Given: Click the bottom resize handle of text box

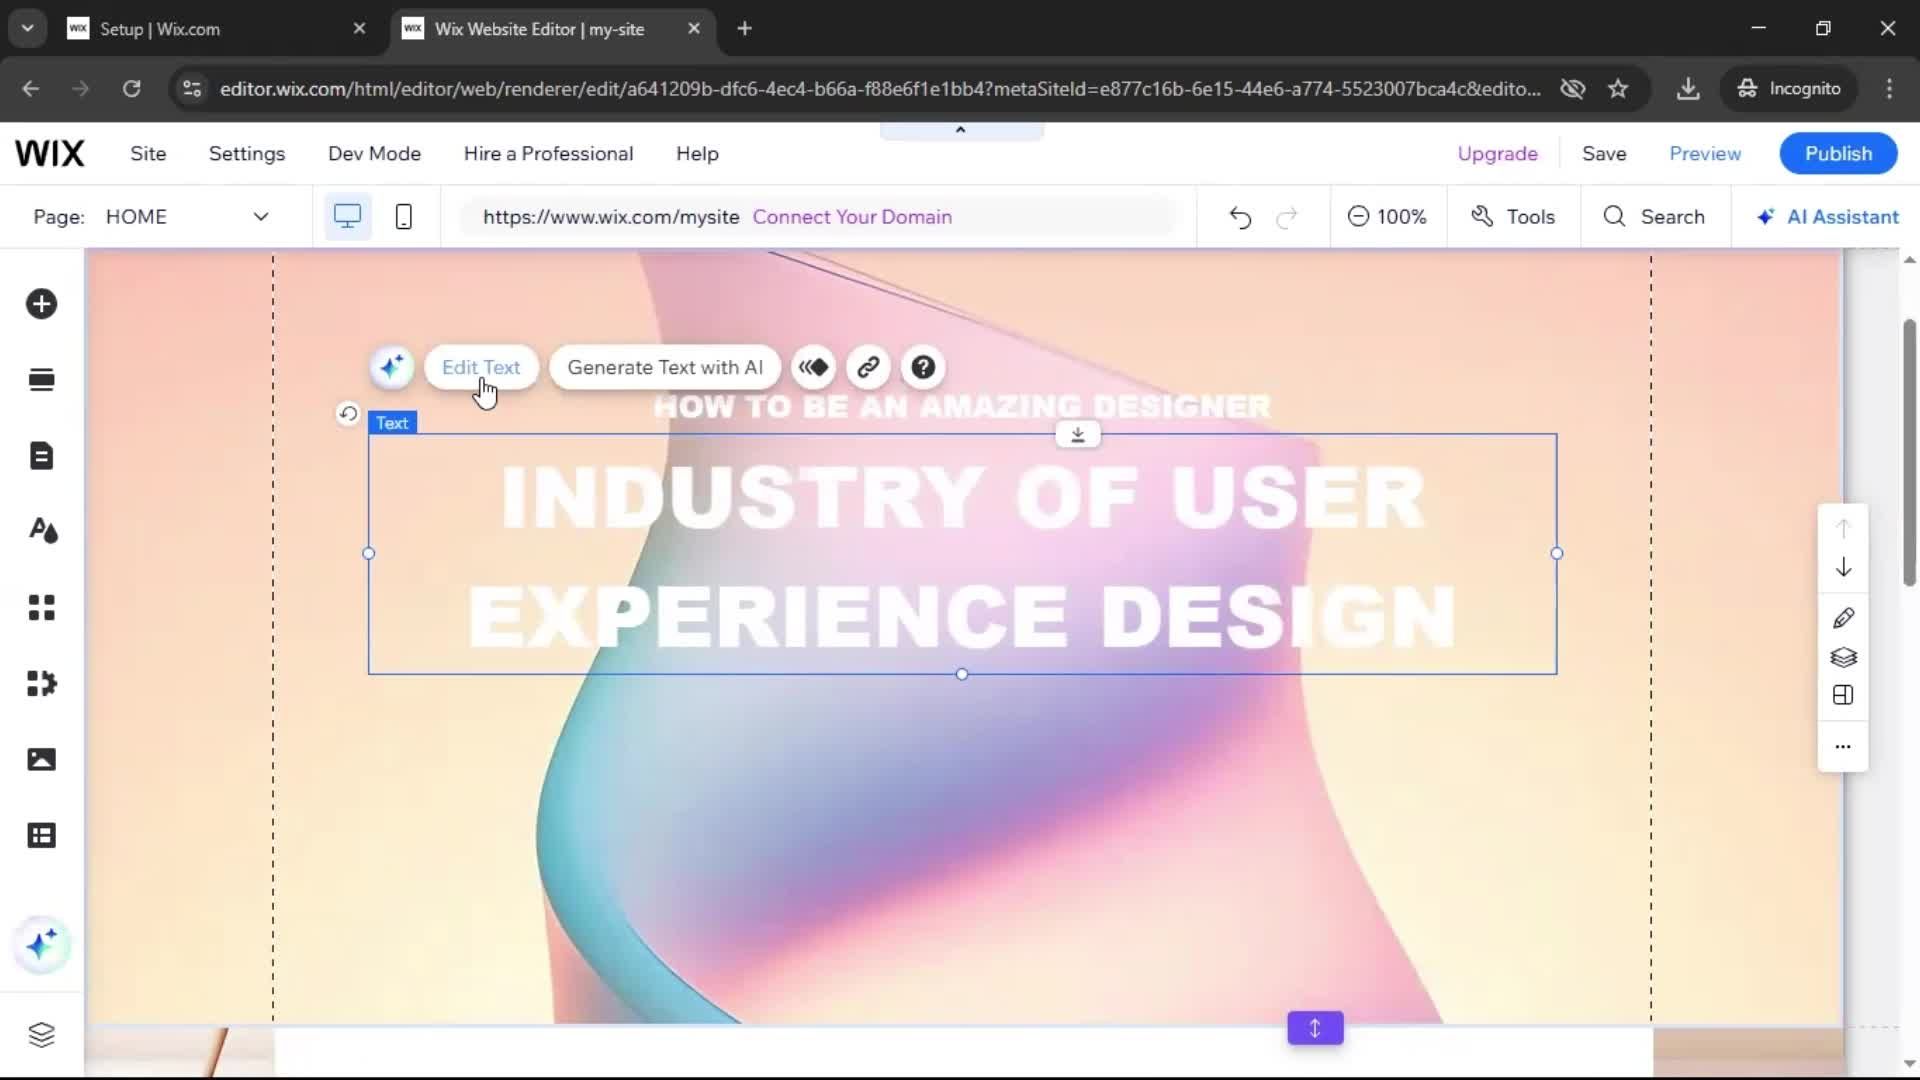Looking at the screenshot, I should coord(962,675).
